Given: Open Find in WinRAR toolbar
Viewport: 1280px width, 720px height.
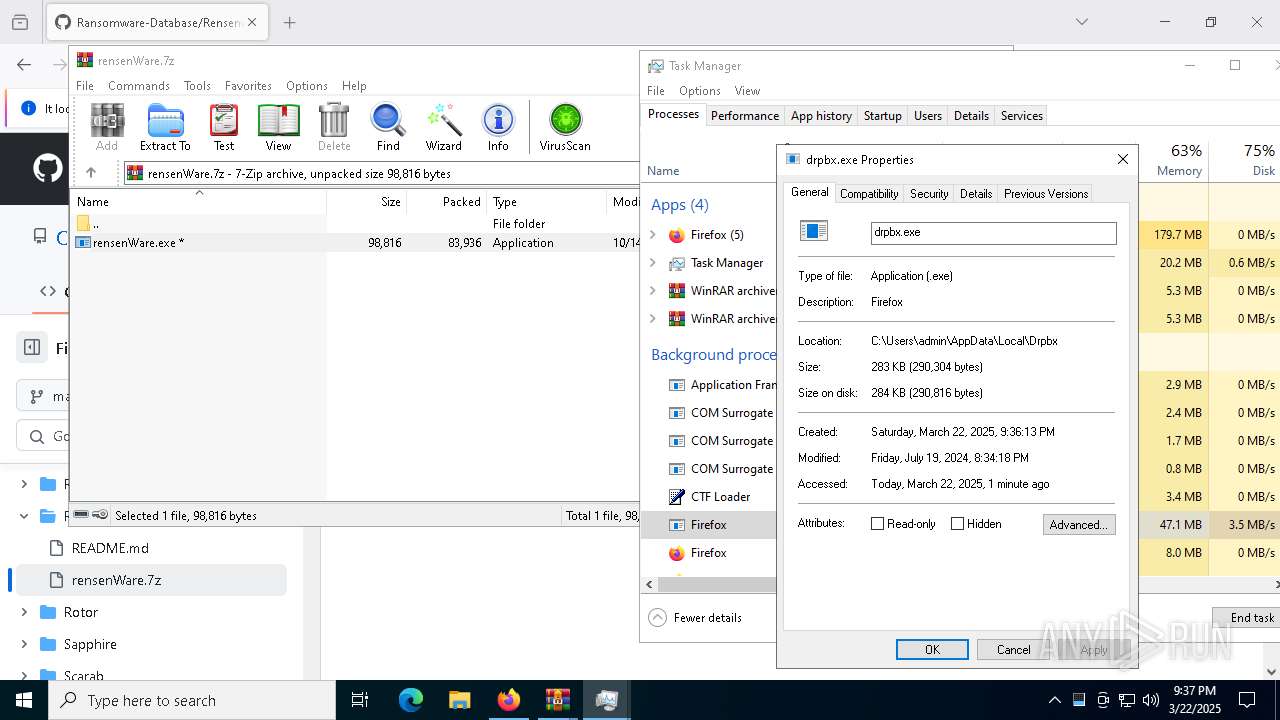Looking at the screenshot, I should [x=388, y=127].
